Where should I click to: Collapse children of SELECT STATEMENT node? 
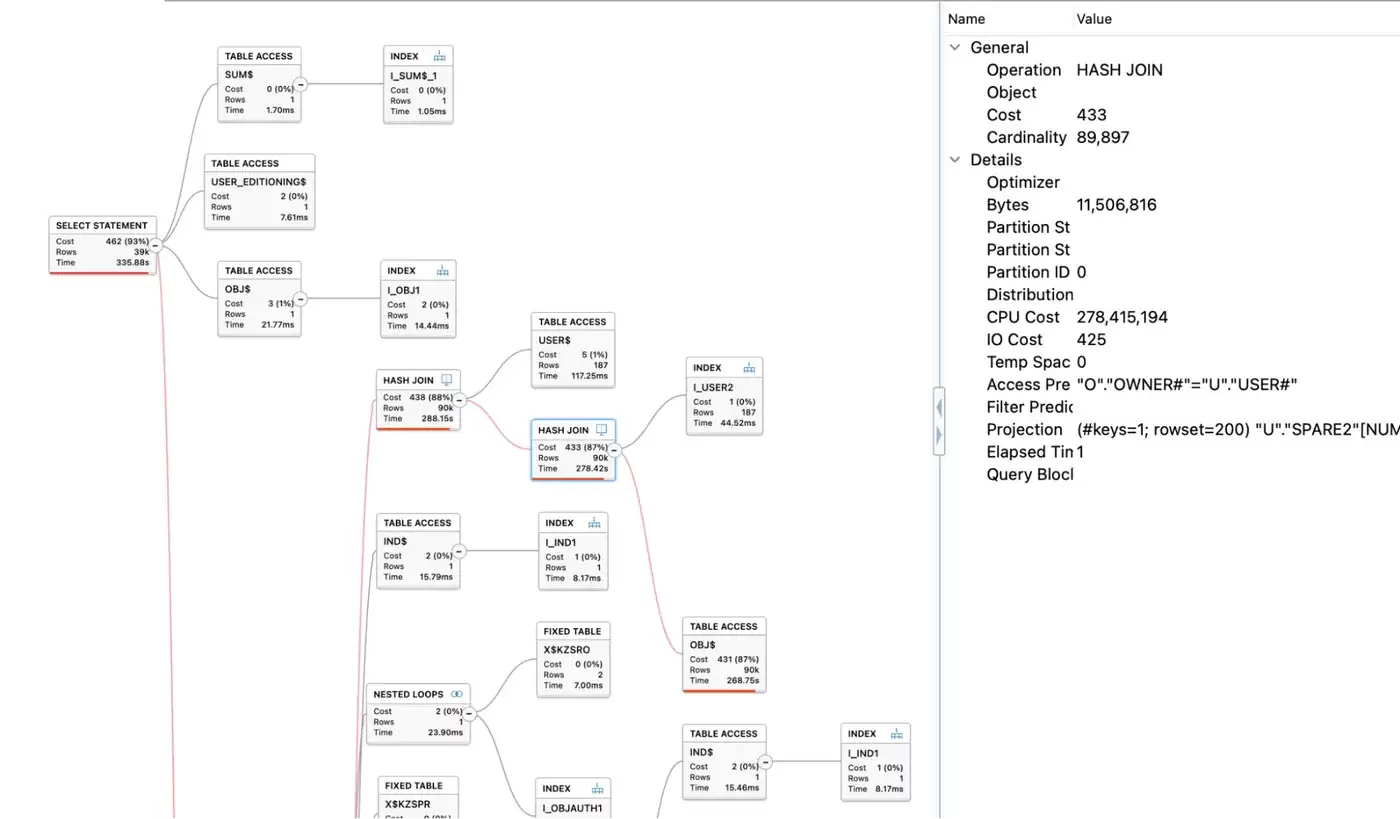pos(156,245)
